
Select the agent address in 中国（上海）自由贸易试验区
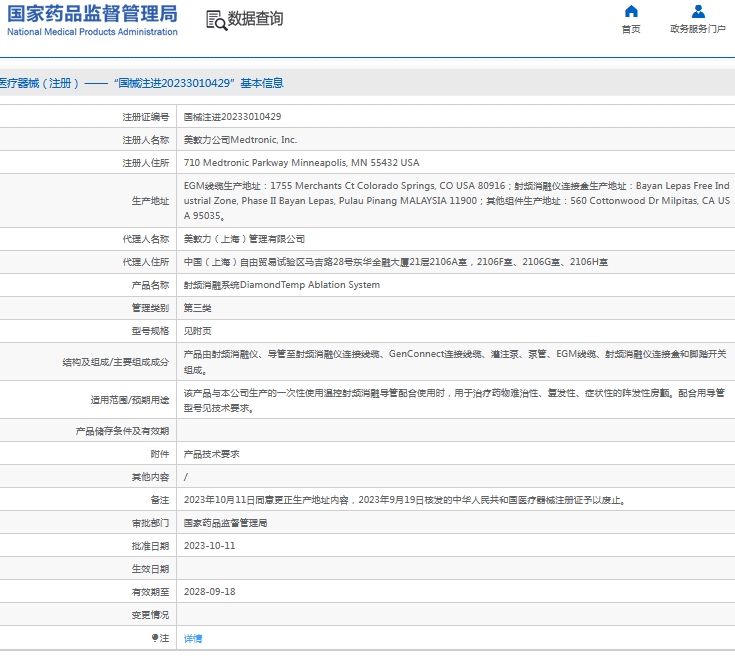396,262
